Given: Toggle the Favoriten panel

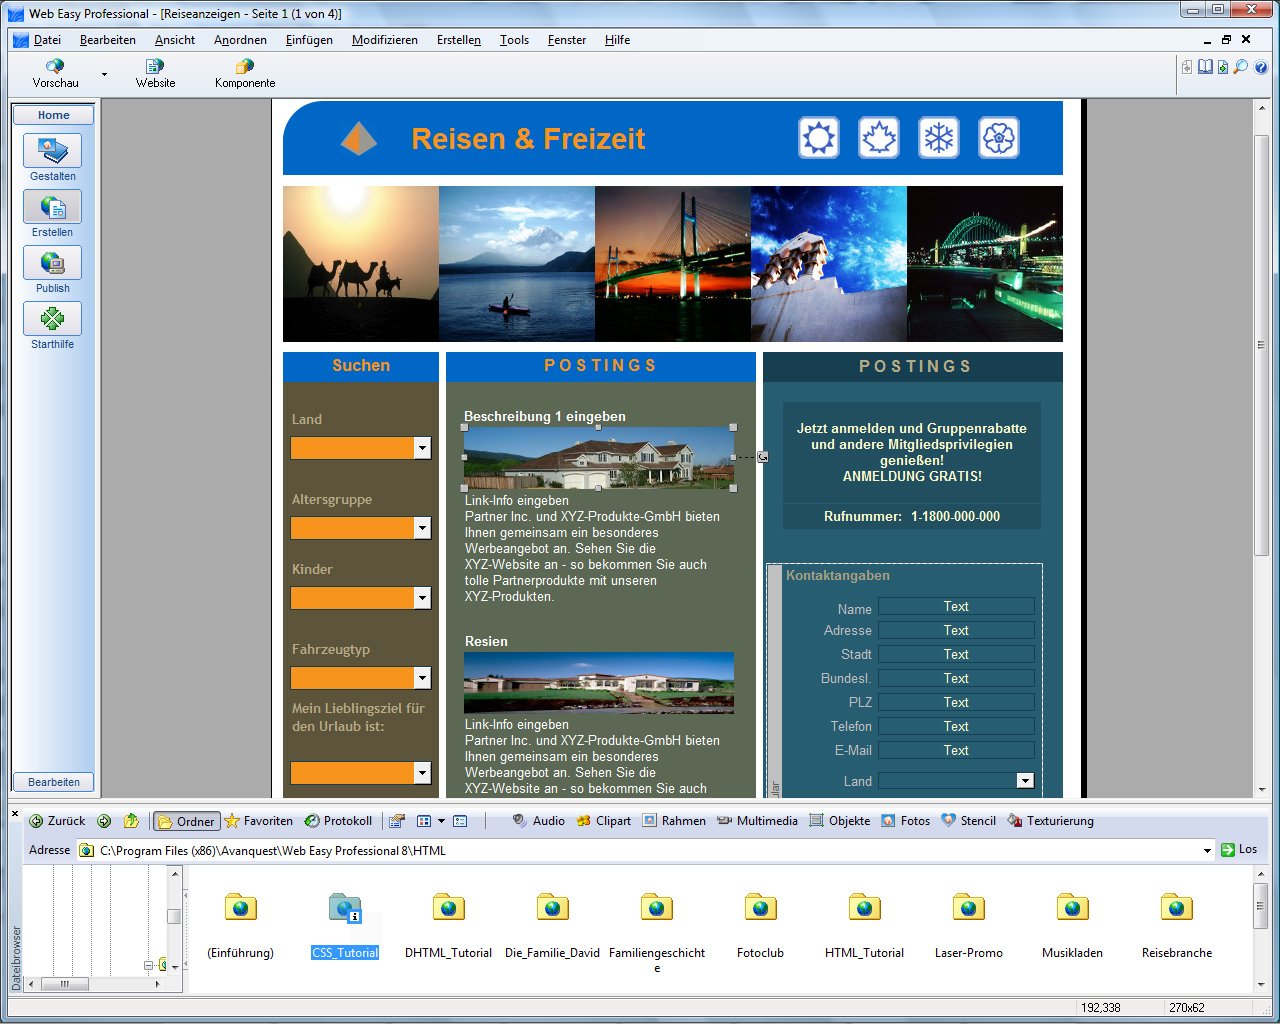Looking at the screenshot, I should pos(259,821).
